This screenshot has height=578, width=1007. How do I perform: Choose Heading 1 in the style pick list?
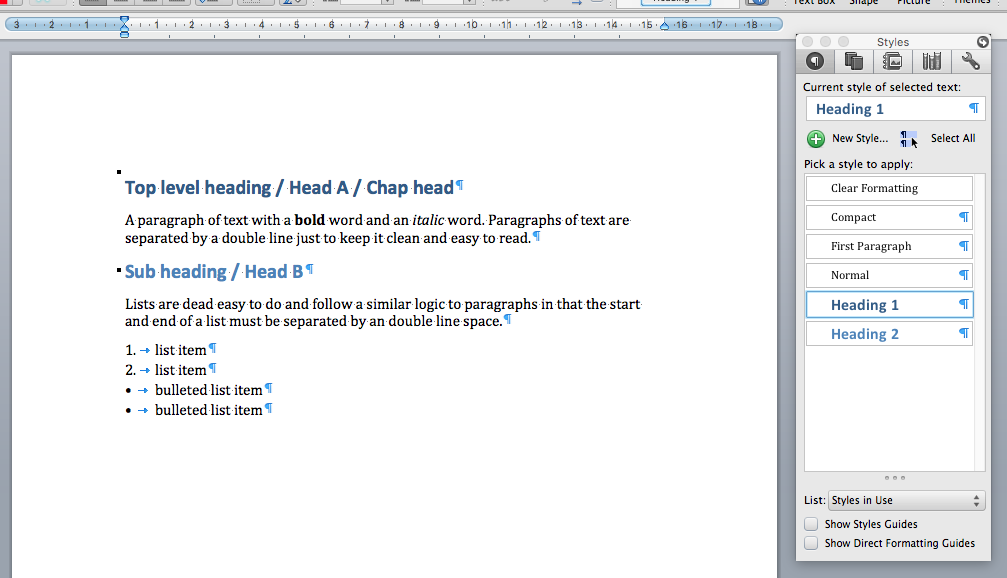889,304
